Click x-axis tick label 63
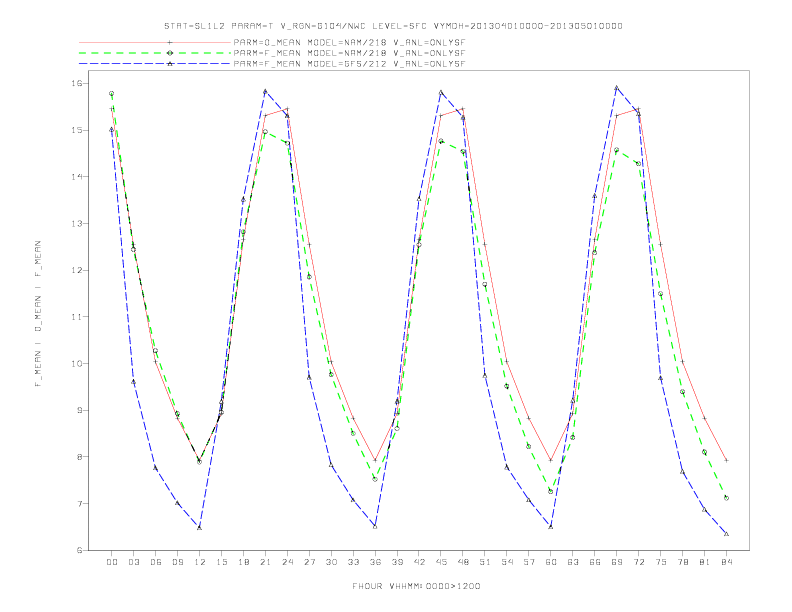Screen dimensions: 792x612 pyautogui.click(x=573, y=562)
